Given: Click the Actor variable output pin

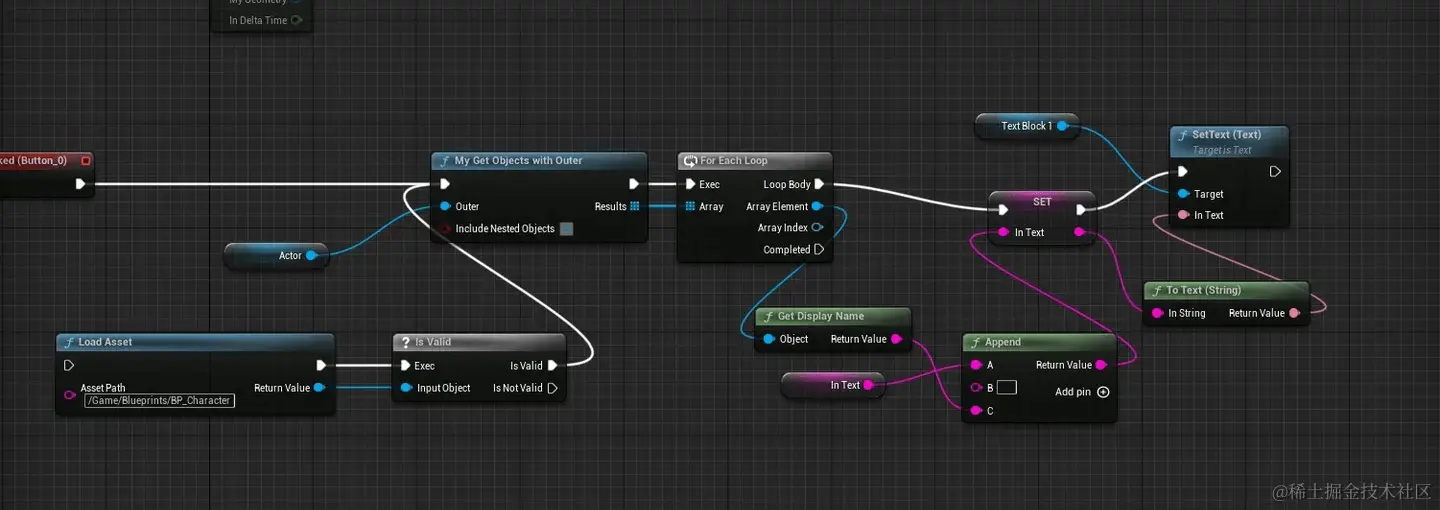Looking at the screenshot, I should point(311,256).
